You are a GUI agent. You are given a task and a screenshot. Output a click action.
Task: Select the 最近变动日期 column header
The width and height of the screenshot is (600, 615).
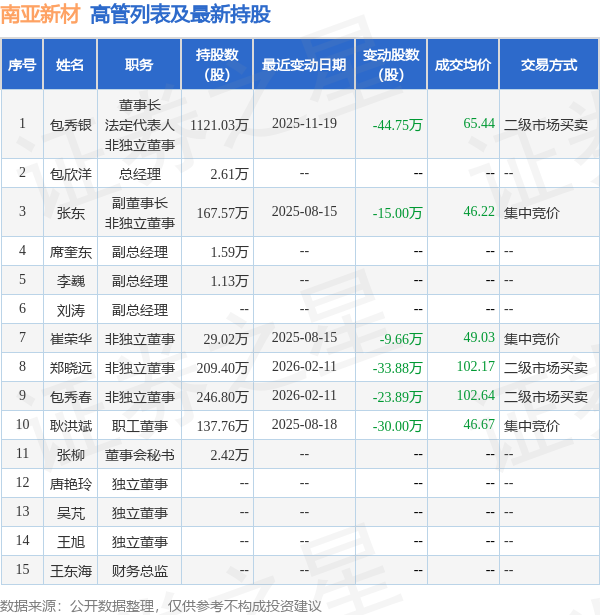(304, 65)
